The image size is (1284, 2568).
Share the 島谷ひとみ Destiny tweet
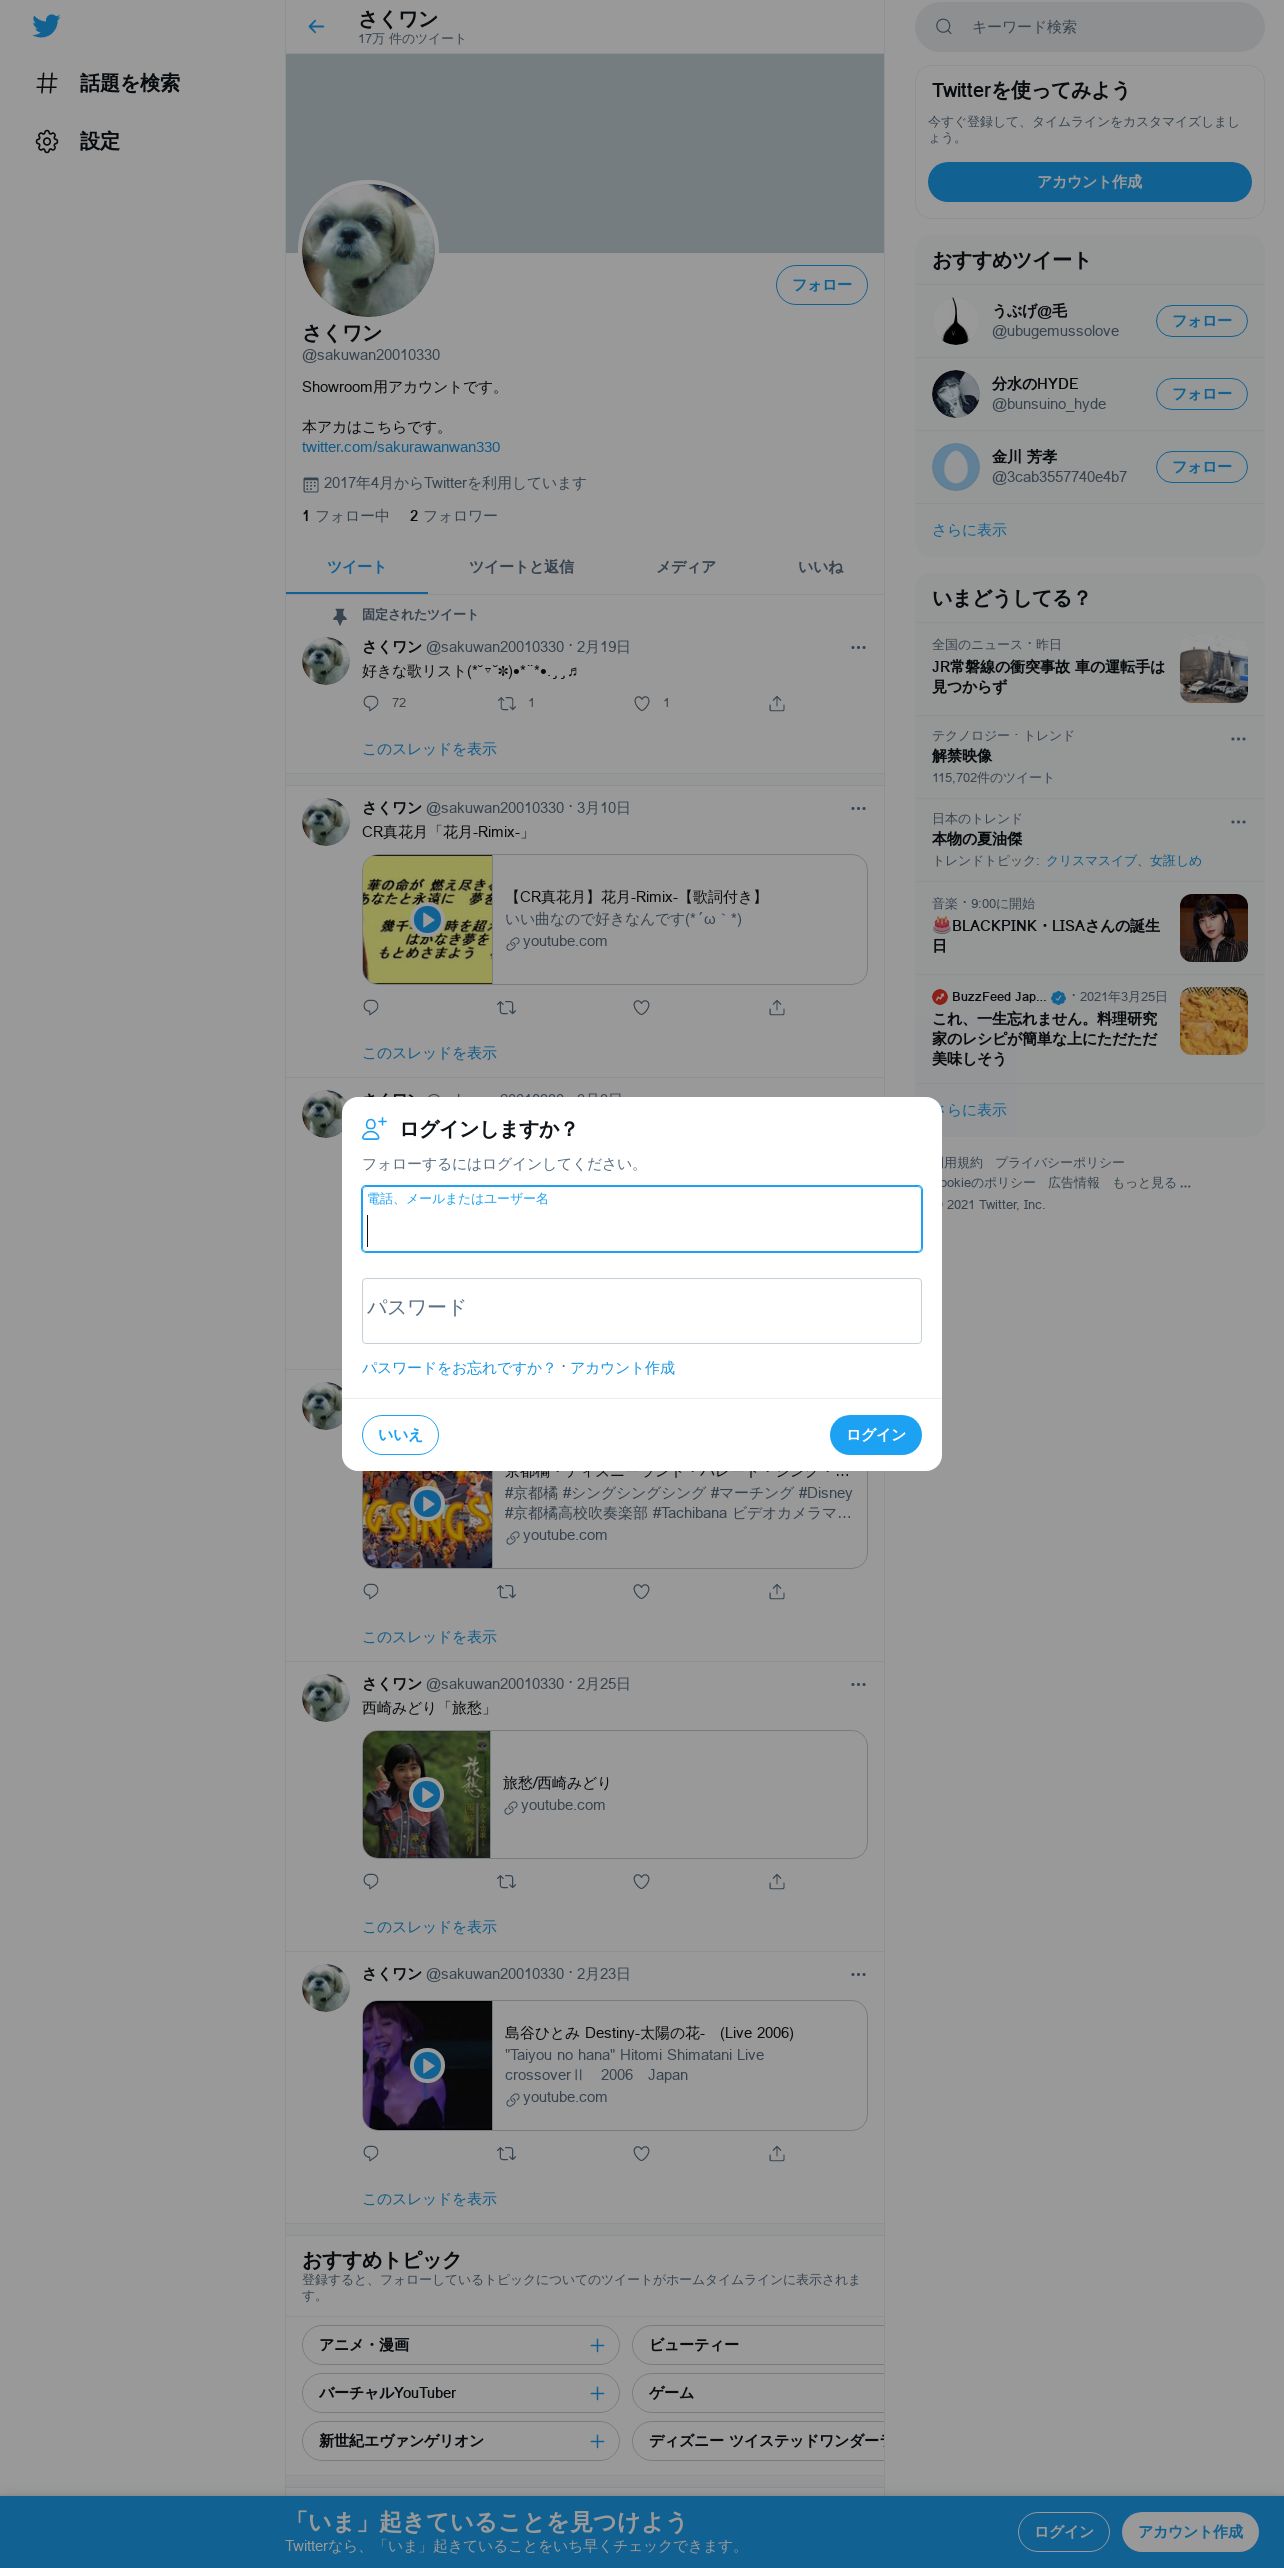[x=777, y=2153]
